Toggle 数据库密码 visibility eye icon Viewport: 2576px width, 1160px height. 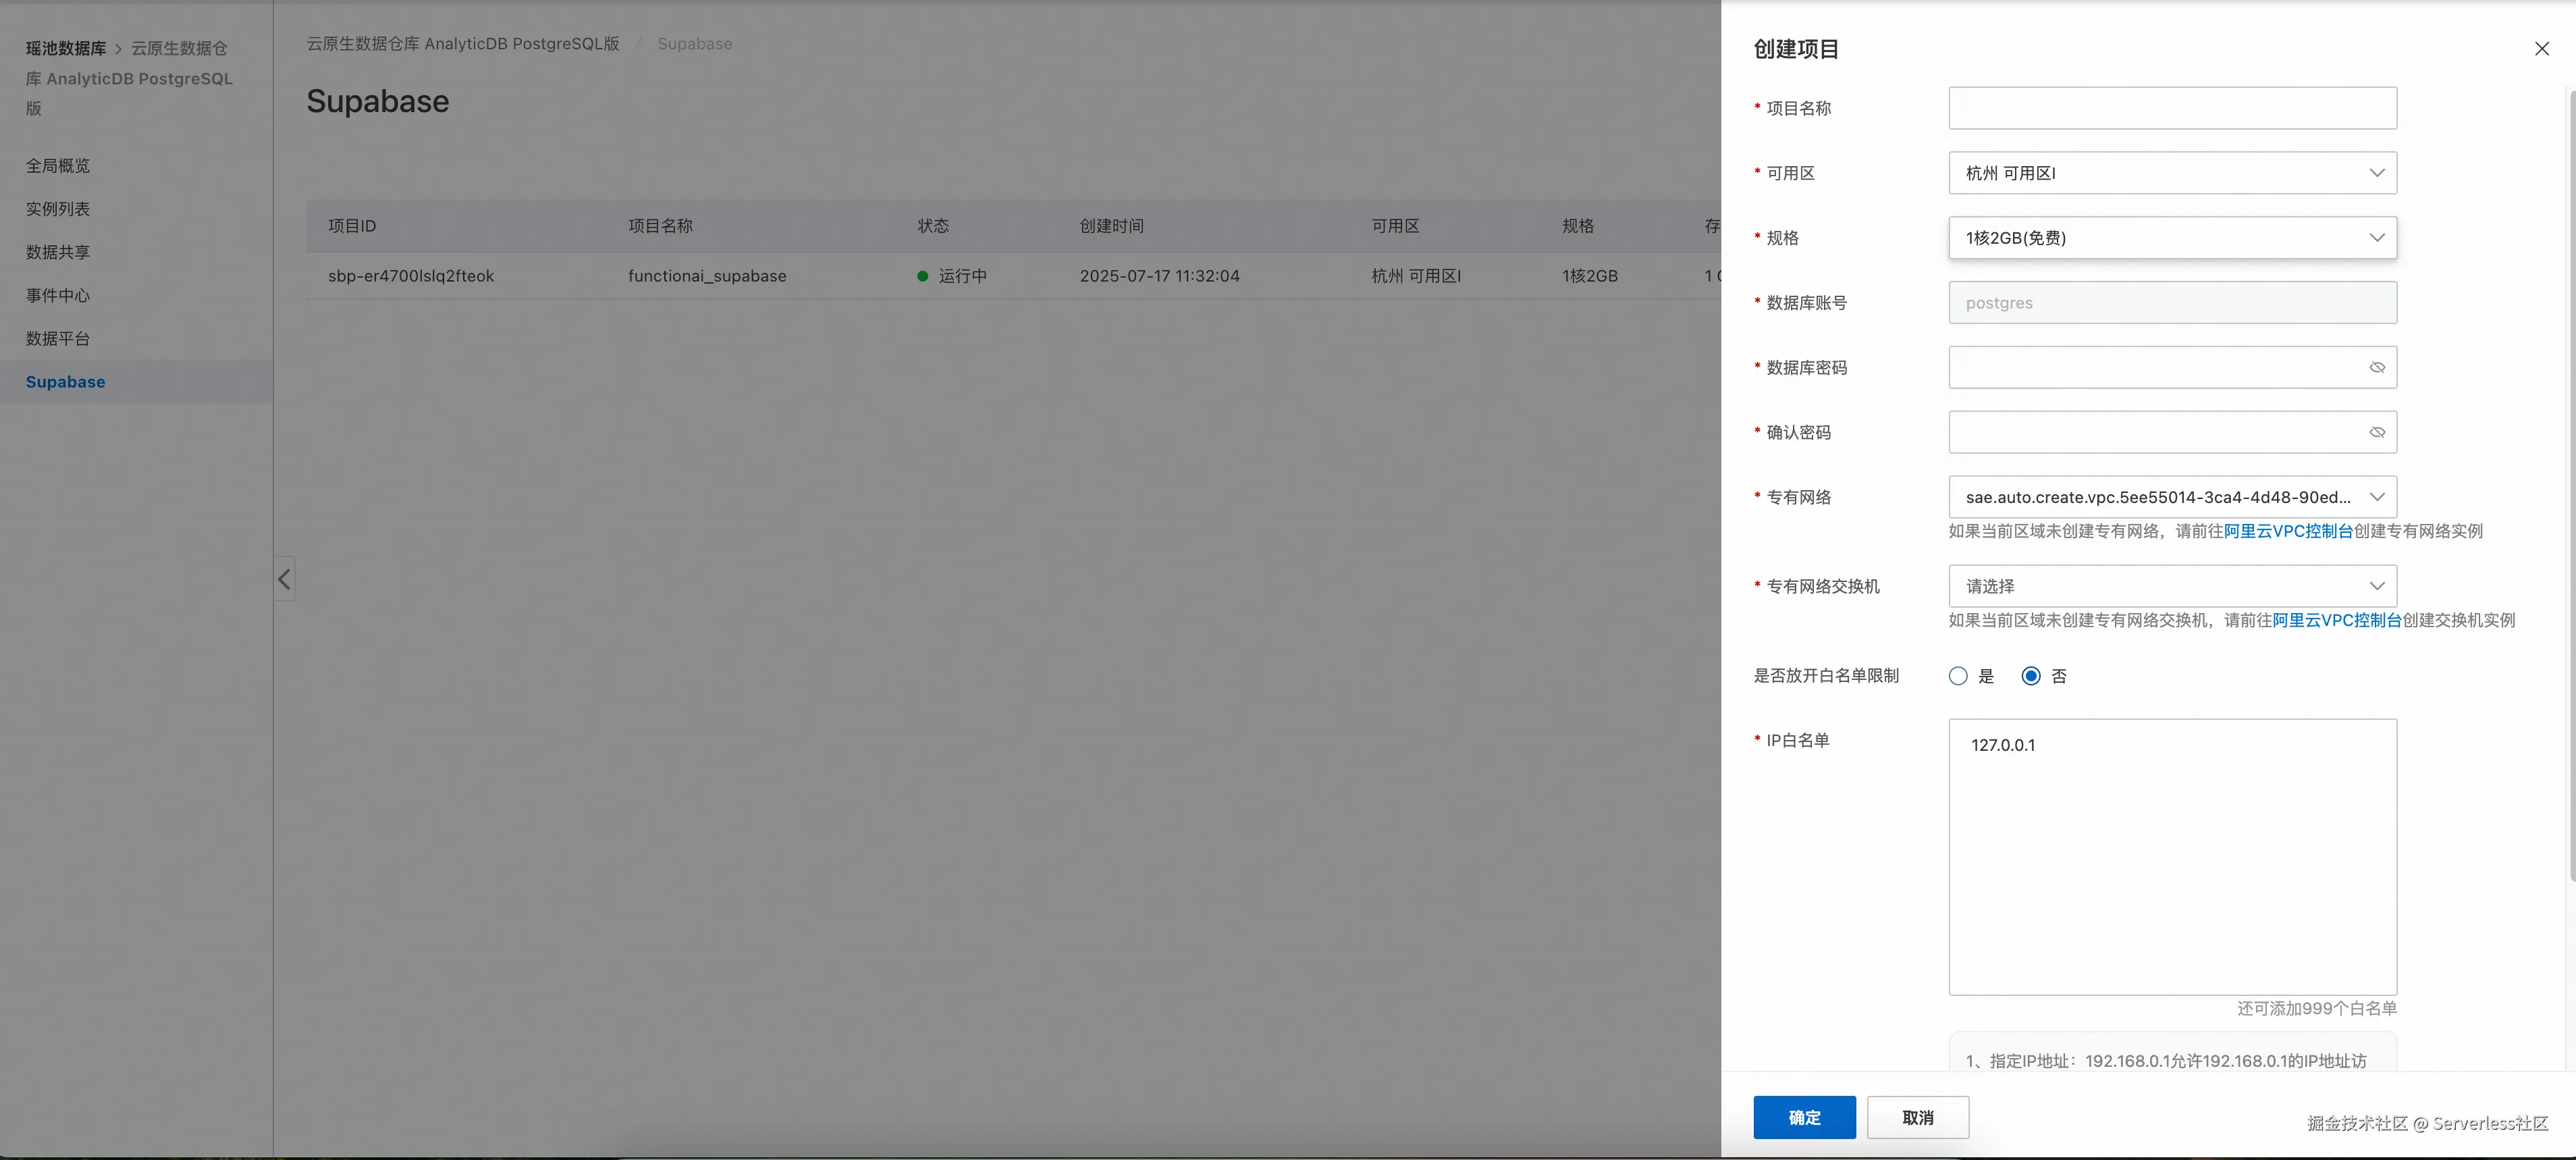click(2377, 368)
